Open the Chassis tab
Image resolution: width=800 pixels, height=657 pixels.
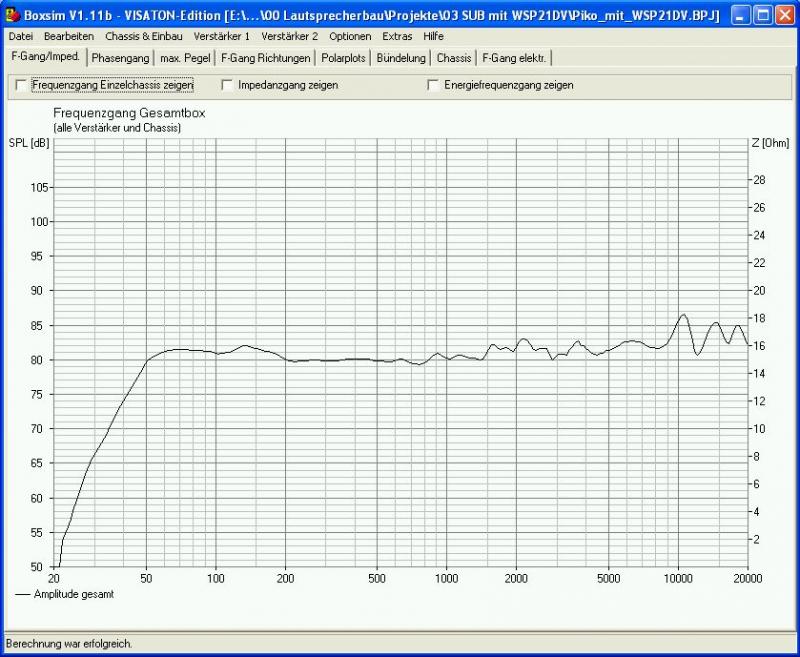454,58
